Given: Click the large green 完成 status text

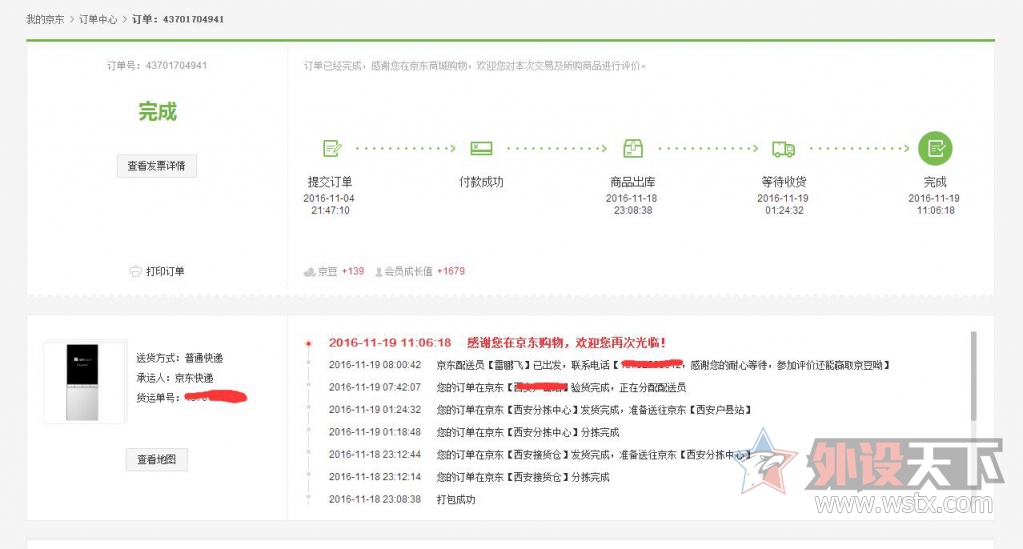Looking at the screenshot, I should pyautogui.click(x=157, y=112).
